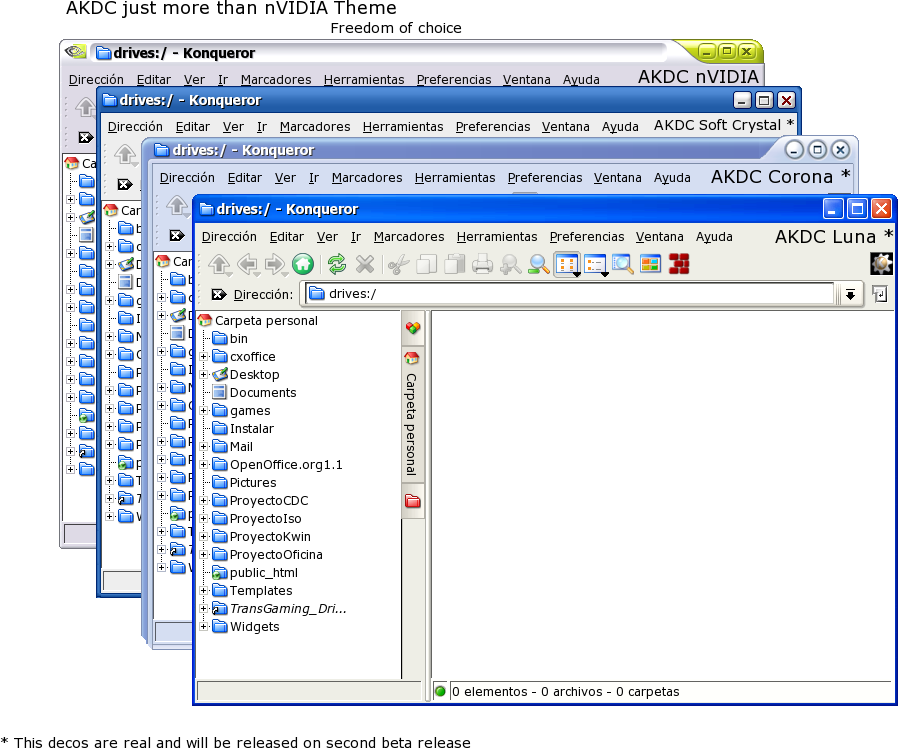
Task: Go to home with the green Home icon
Action: (x=303, y=264)
